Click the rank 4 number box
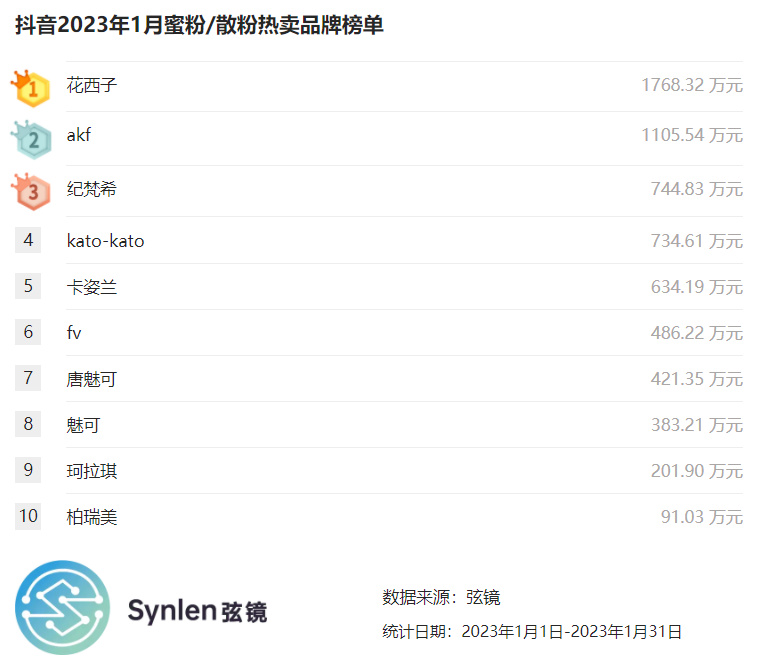Screen dimensions: 760x671 (28, 240)
